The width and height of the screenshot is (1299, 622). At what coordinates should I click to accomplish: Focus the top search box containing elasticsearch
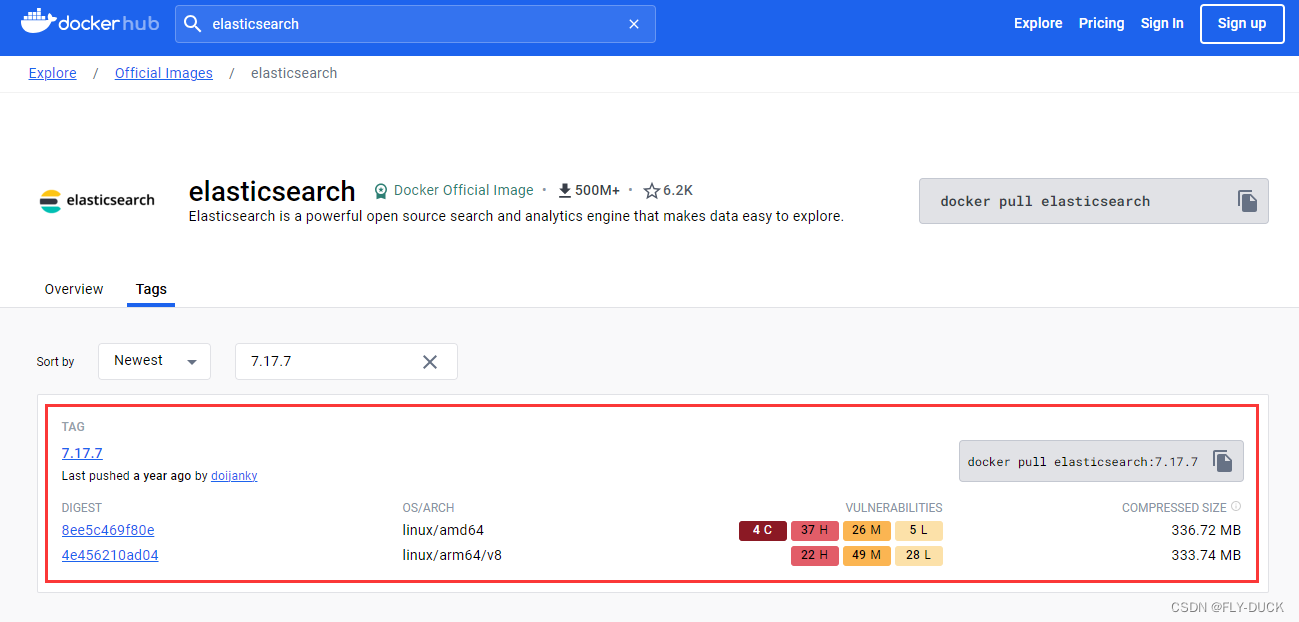click(415, 24)
